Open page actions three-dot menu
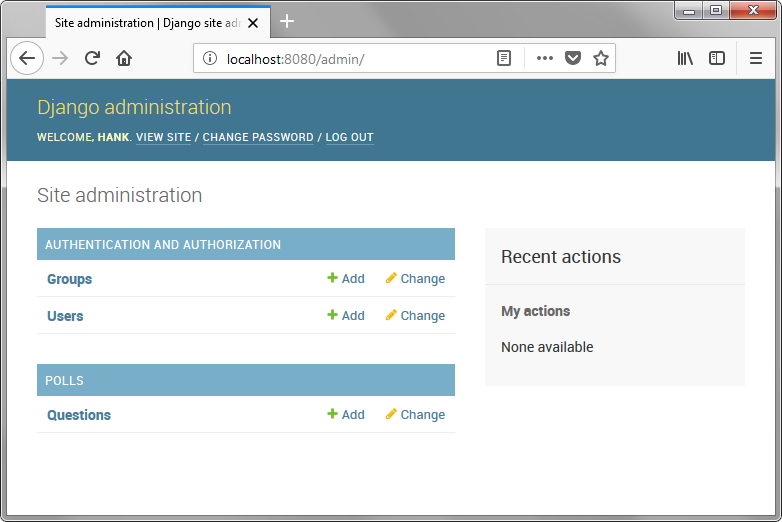Screen dimensions: 782x522 (x=544, y=58)
